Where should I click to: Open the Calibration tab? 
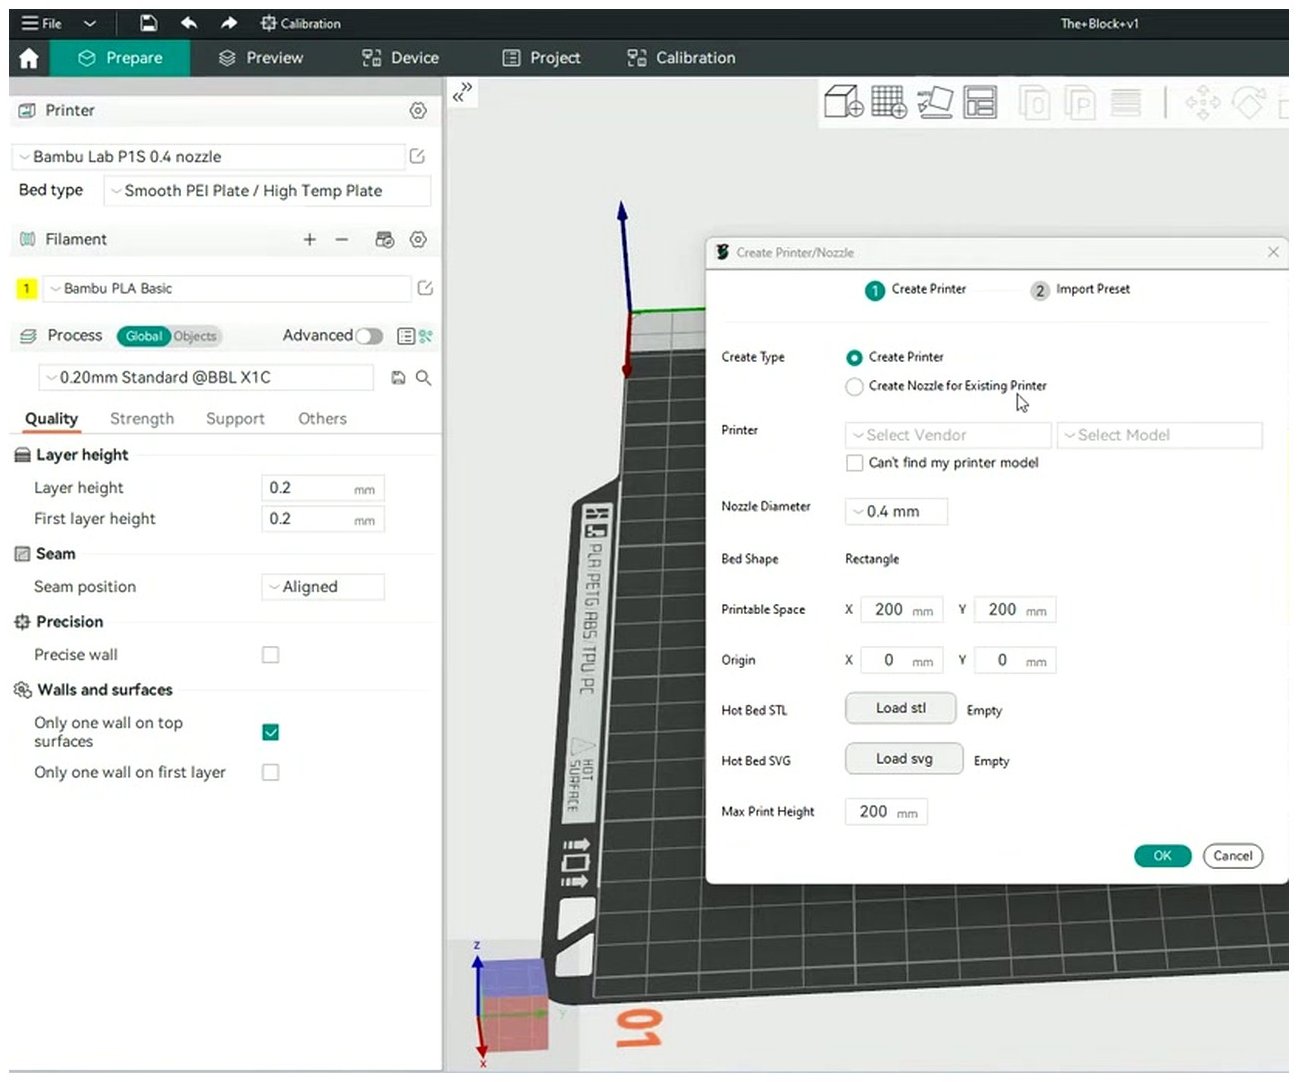tap(681, 58)
